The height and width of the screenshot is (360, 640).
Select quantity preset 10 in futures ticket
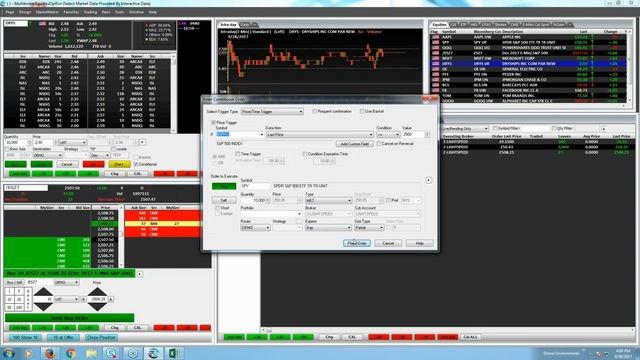click(9, 299)
